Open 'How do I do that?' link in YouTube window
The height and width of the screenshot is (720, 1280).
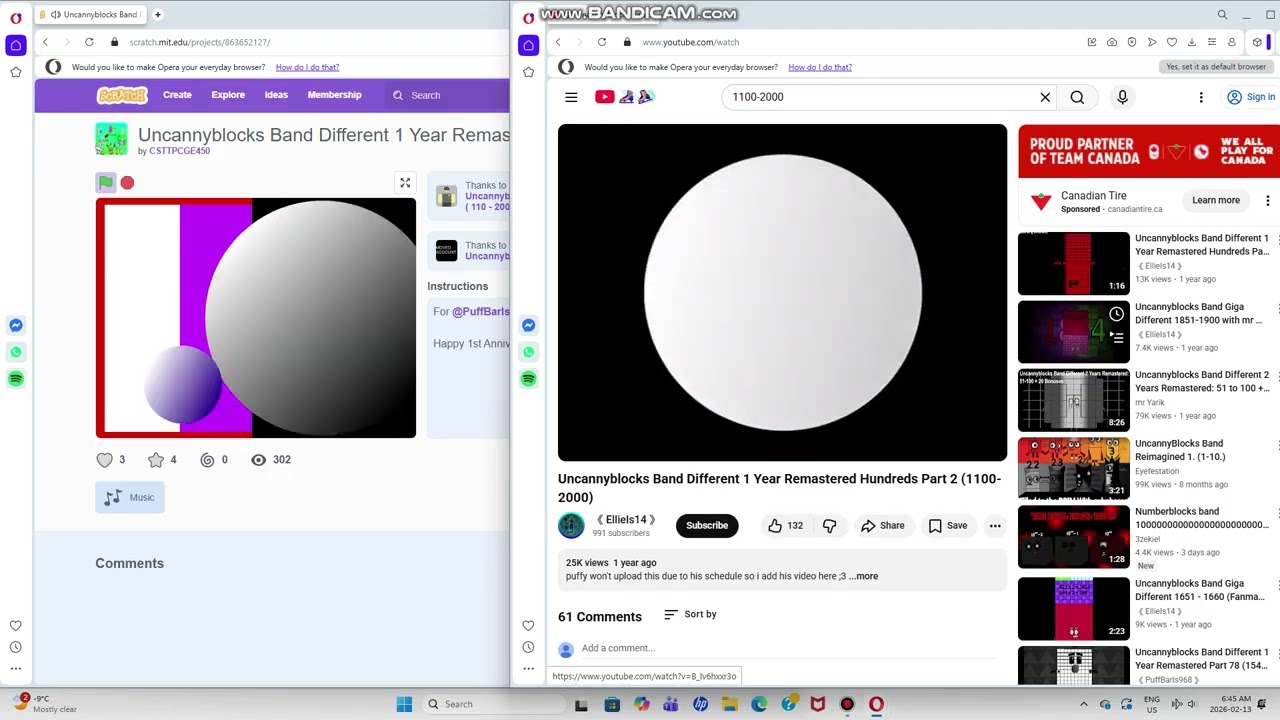pyautogui.click(x=820, y=67)
